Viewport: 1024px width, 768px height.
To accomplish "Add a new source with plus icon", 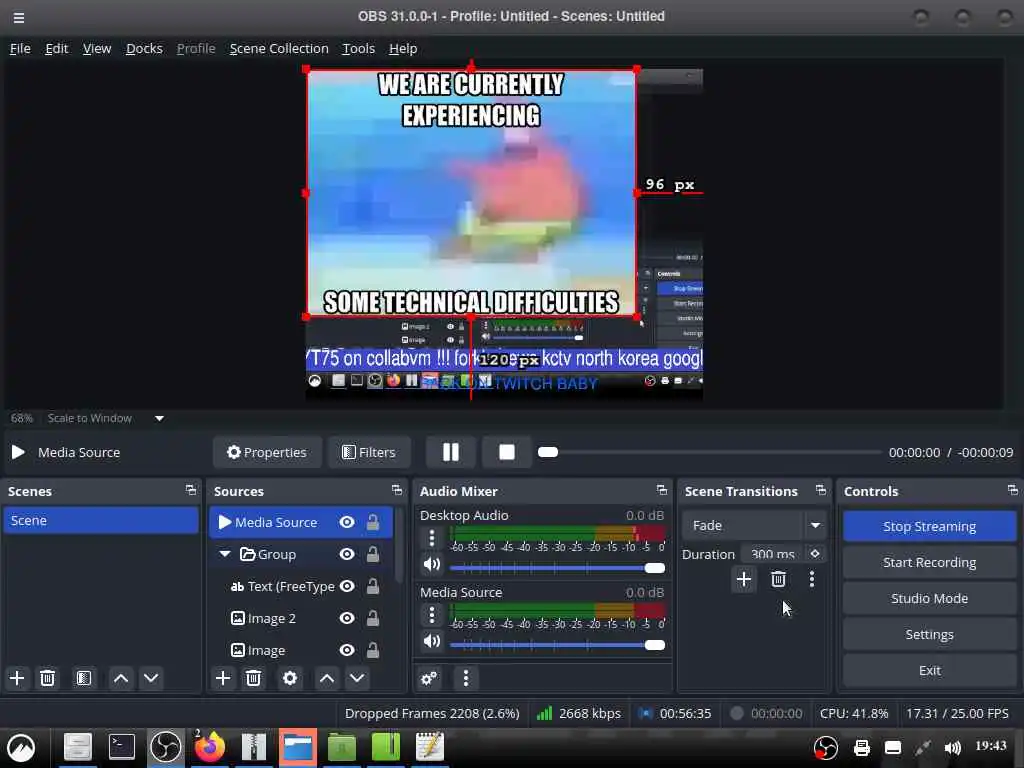I will pyautogui.click(x=223, y=678).
